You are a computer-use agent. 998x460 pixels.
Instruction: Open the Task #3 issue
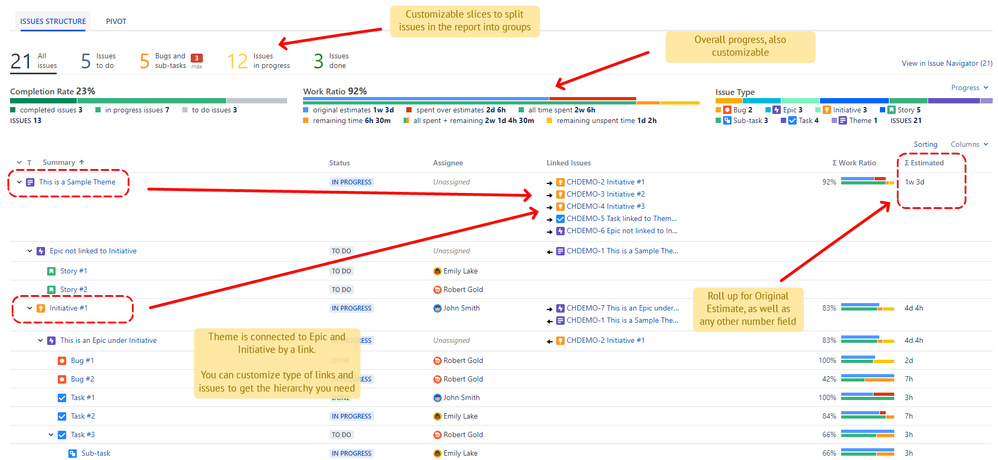tap(83, 435)
